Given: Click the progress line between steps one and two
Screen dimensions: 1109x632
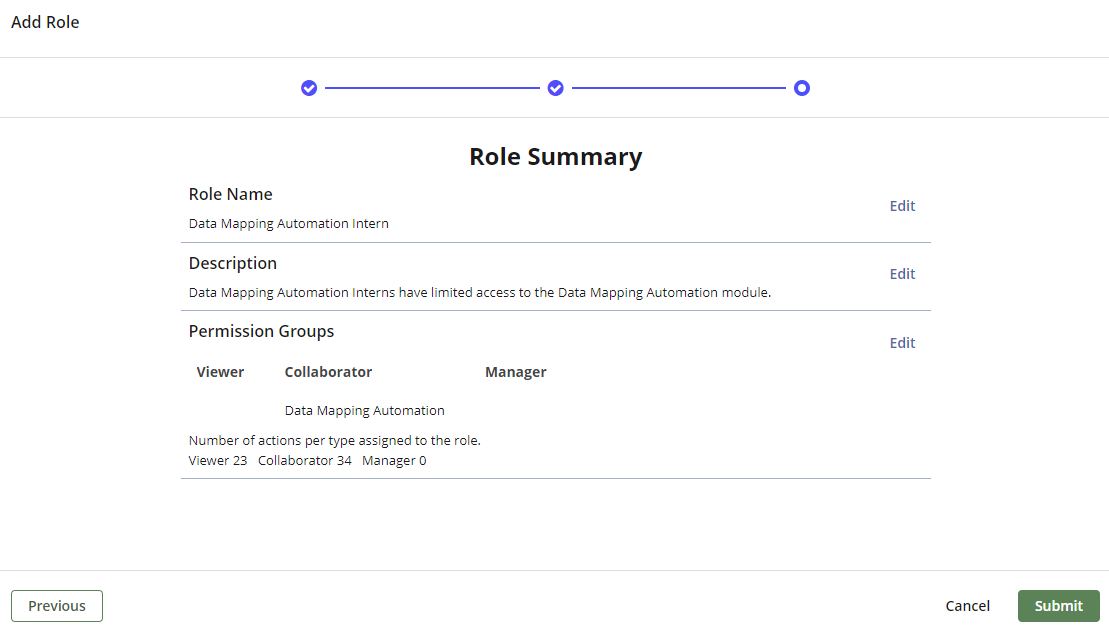Looking at the screenshot, I should (432, 88).
